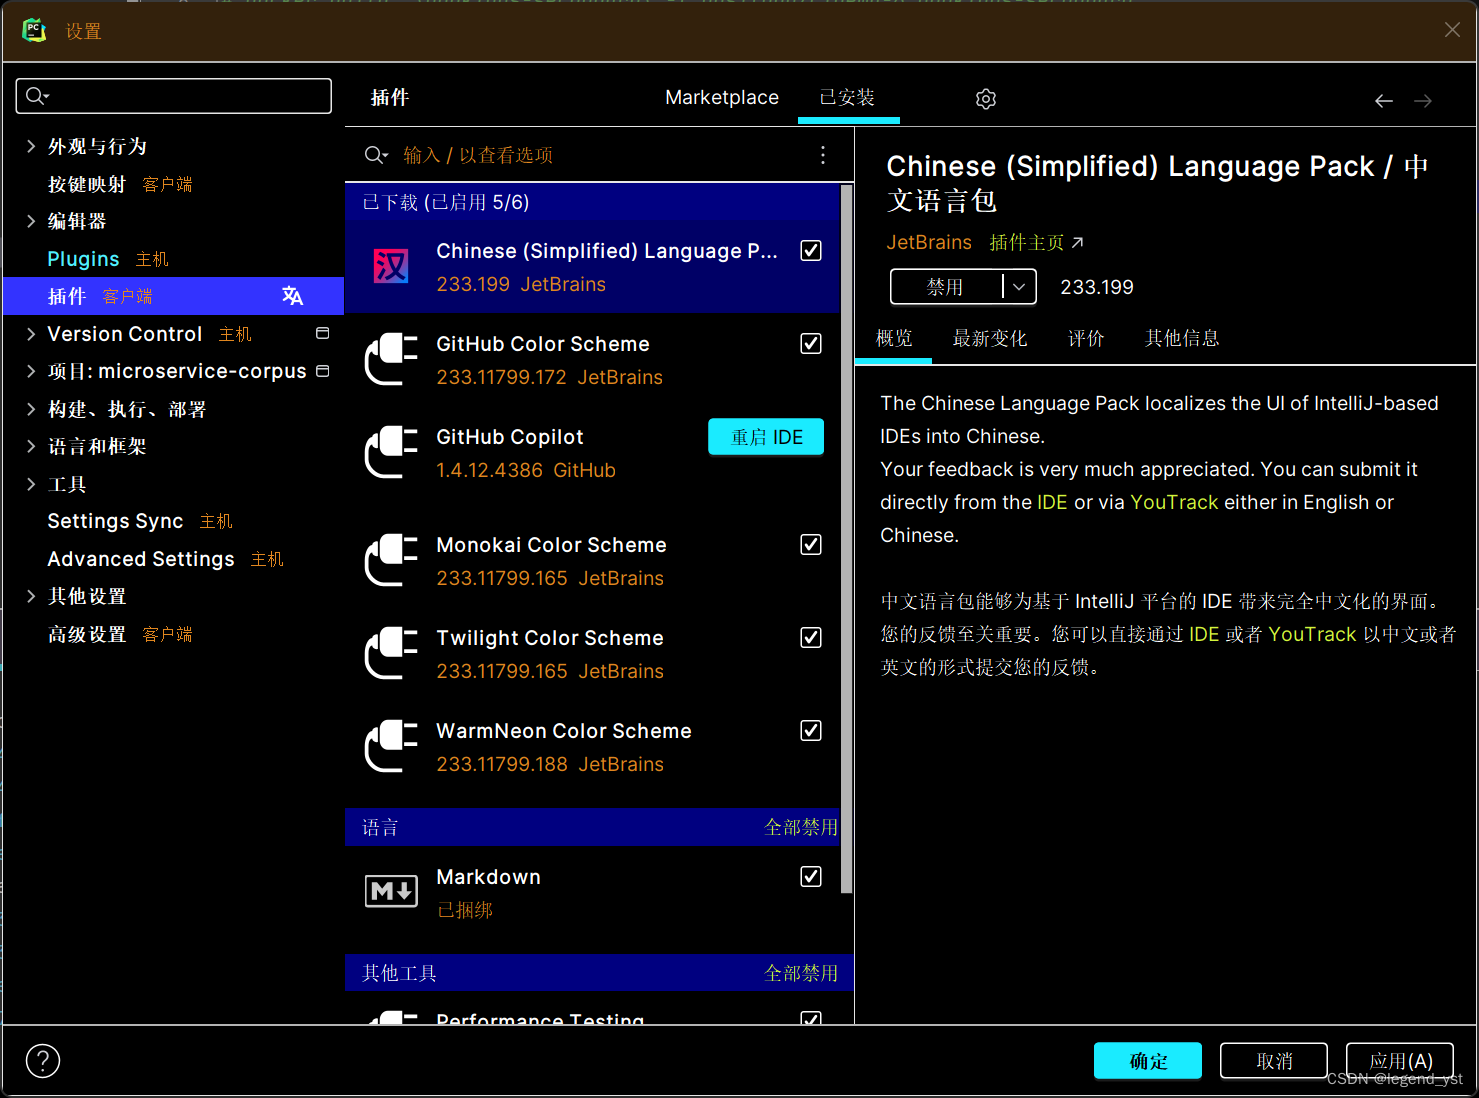
Task: Switch to the 已安装 tab
Action: 847,97
